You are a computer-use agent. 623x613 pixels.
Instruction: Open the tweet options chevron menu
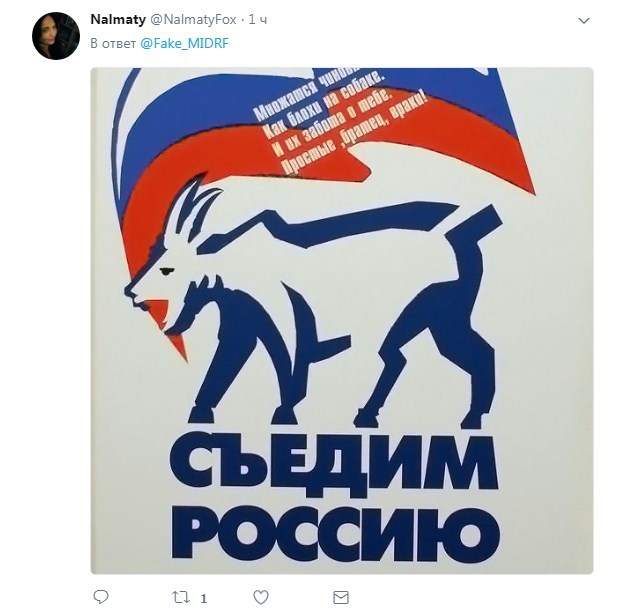pyautogui.click(x=584, y=21)
